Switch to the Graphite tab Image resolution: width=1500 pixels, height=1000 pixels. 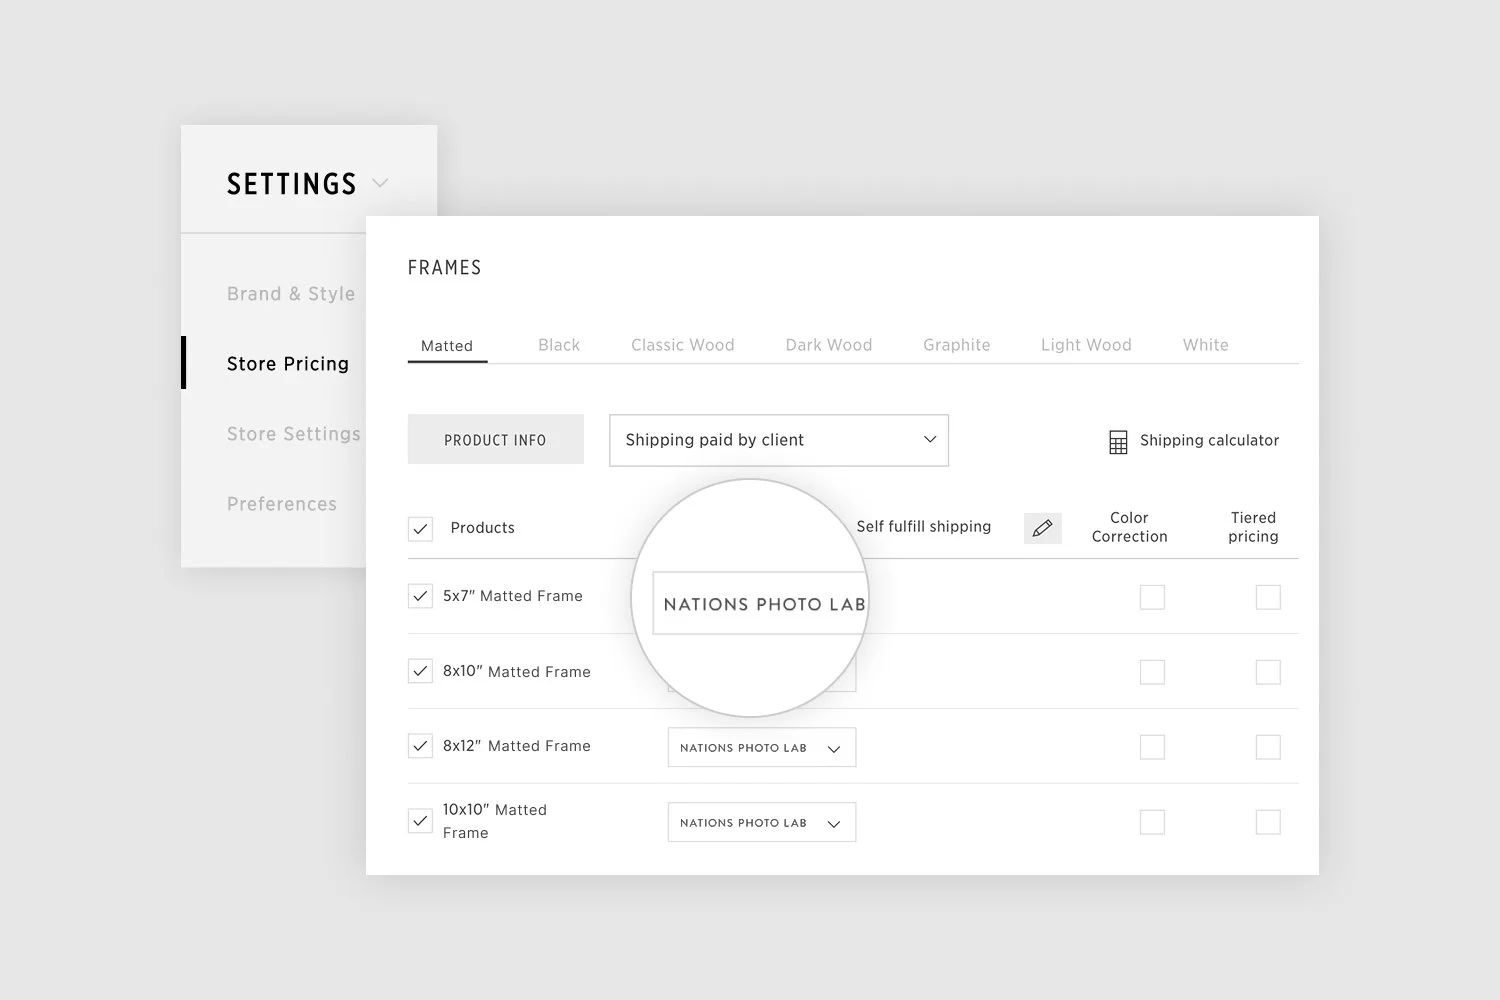click(x=957, y=345)
